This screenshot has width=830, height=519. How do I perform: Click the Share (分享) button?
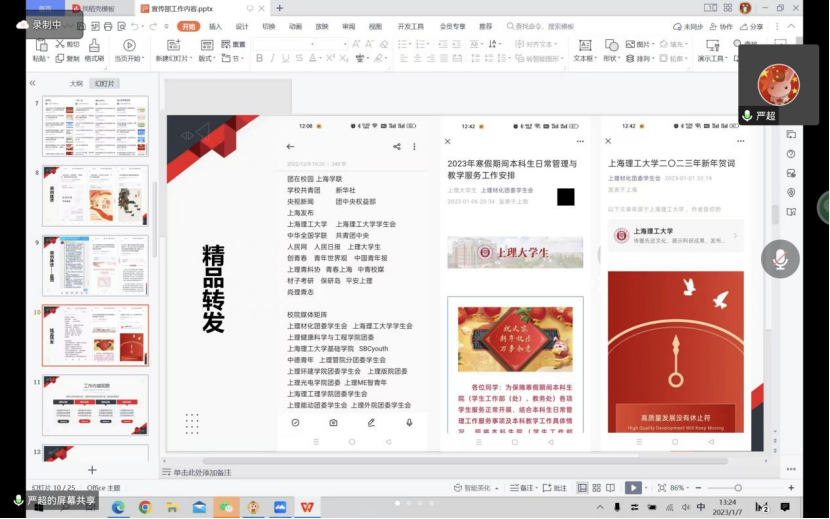pyautogui.click(x=752, y=26)
